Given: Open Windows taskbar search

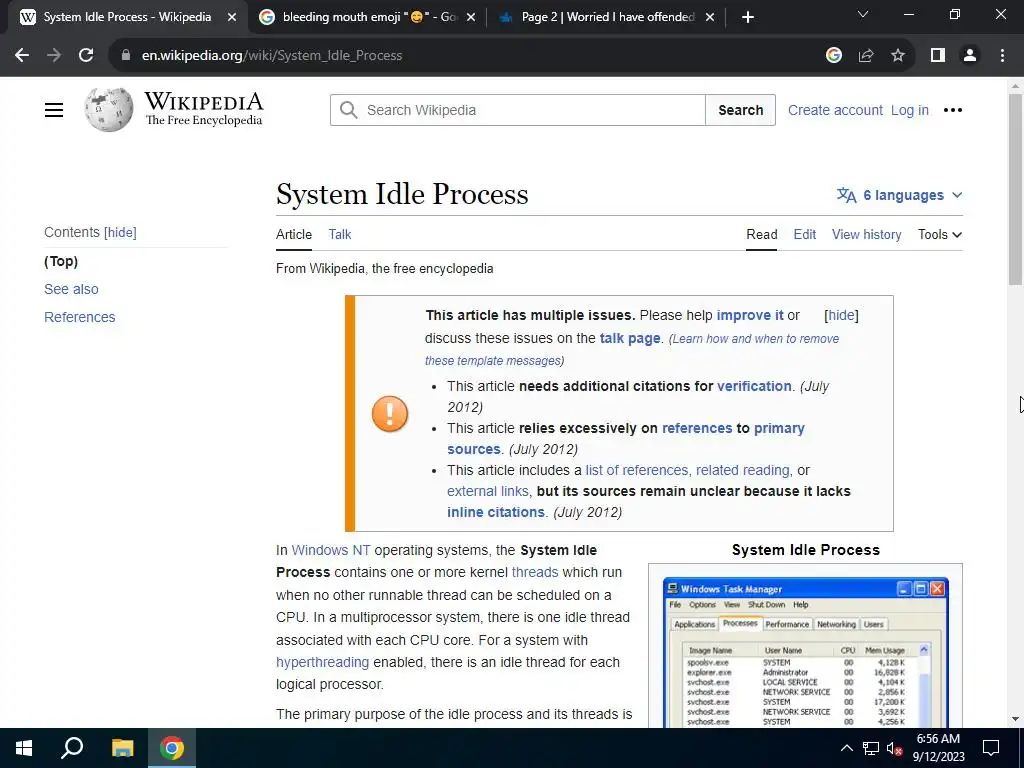Looking at the screenshot, I should (72, 748).
